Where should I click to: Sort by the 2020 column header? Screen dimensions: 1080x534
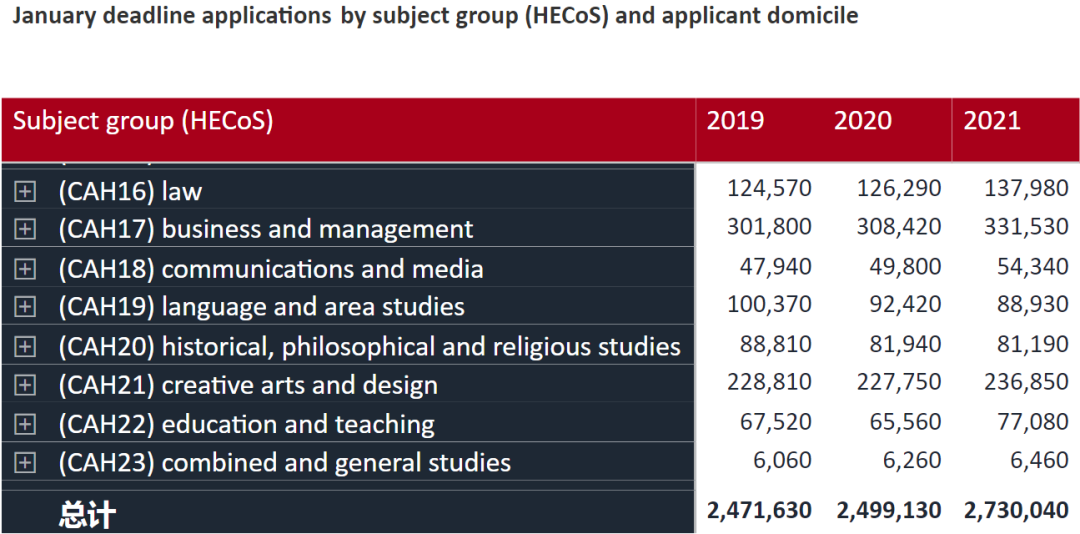(x=863, y=121)
